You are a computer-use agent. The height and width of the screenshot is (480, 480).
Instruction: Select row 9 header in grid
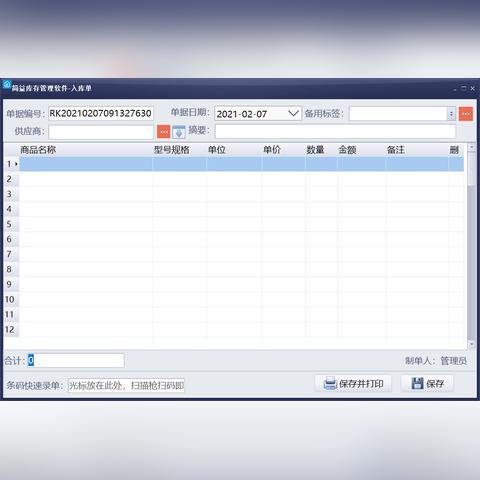[x=12, y=284]
